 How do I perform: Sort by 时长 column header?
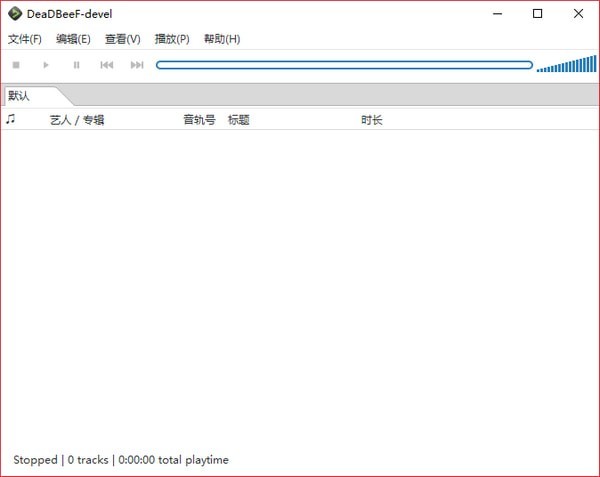372,120
